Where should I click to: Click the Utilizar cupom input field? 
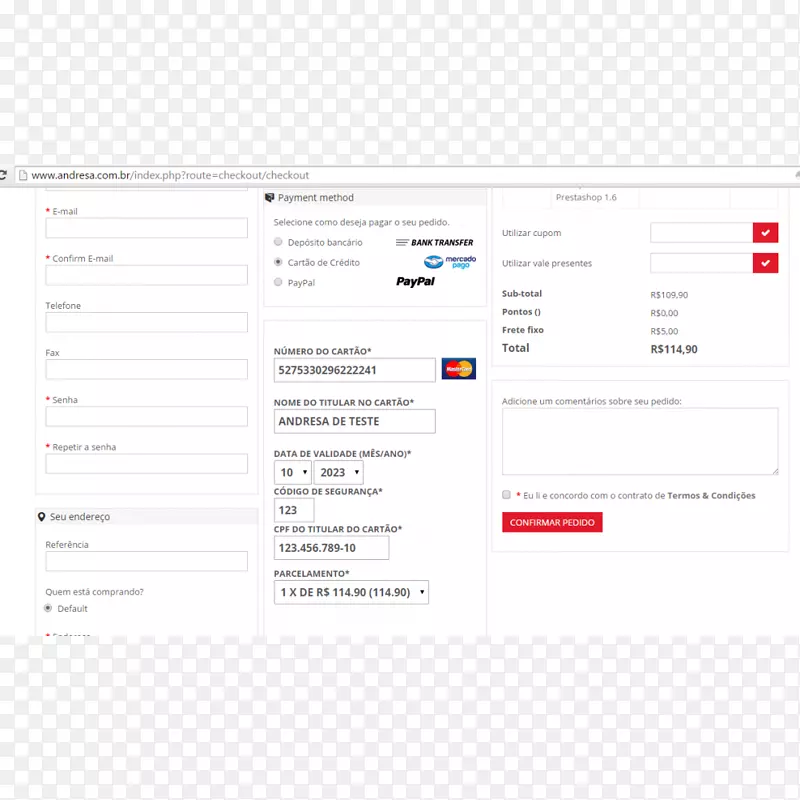tap(701, 233)
